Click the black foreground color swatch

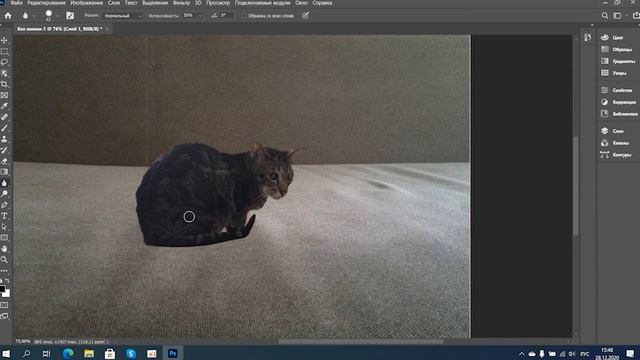2,289
